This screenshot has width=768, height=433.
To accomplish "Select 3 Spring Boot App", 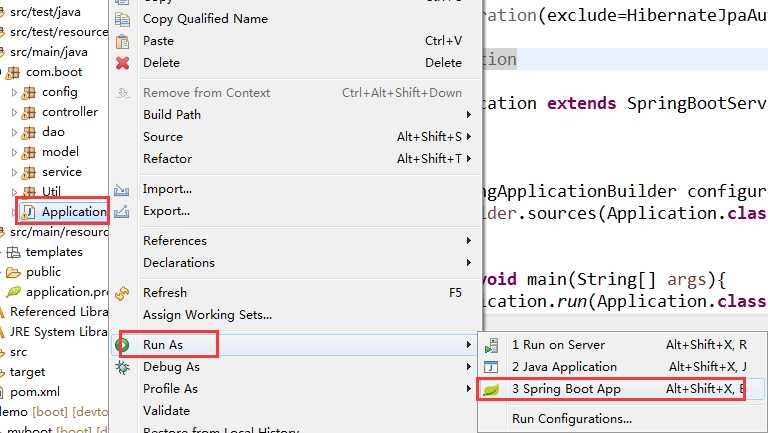I will (622, 389).
